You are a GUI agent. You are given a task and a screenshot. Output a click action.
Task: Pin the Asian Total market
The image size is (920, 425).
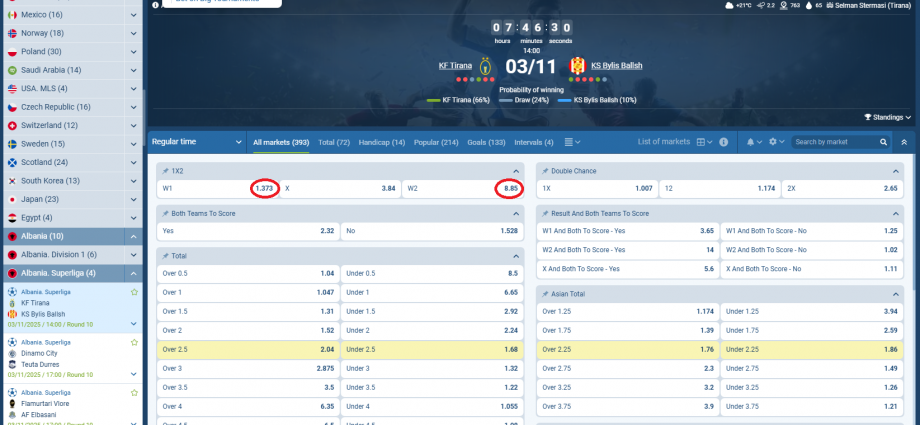545,294
